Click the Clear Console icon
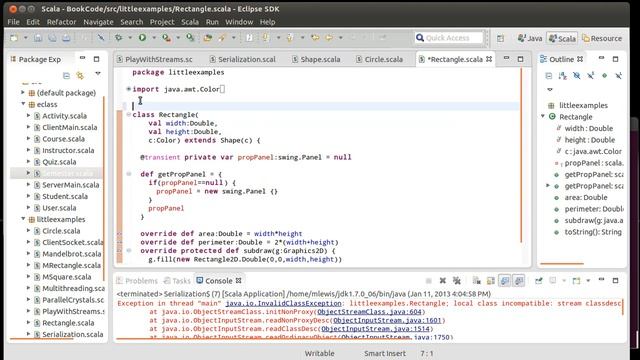The height and width of the screenshot is (360, 640). [476, 280]
